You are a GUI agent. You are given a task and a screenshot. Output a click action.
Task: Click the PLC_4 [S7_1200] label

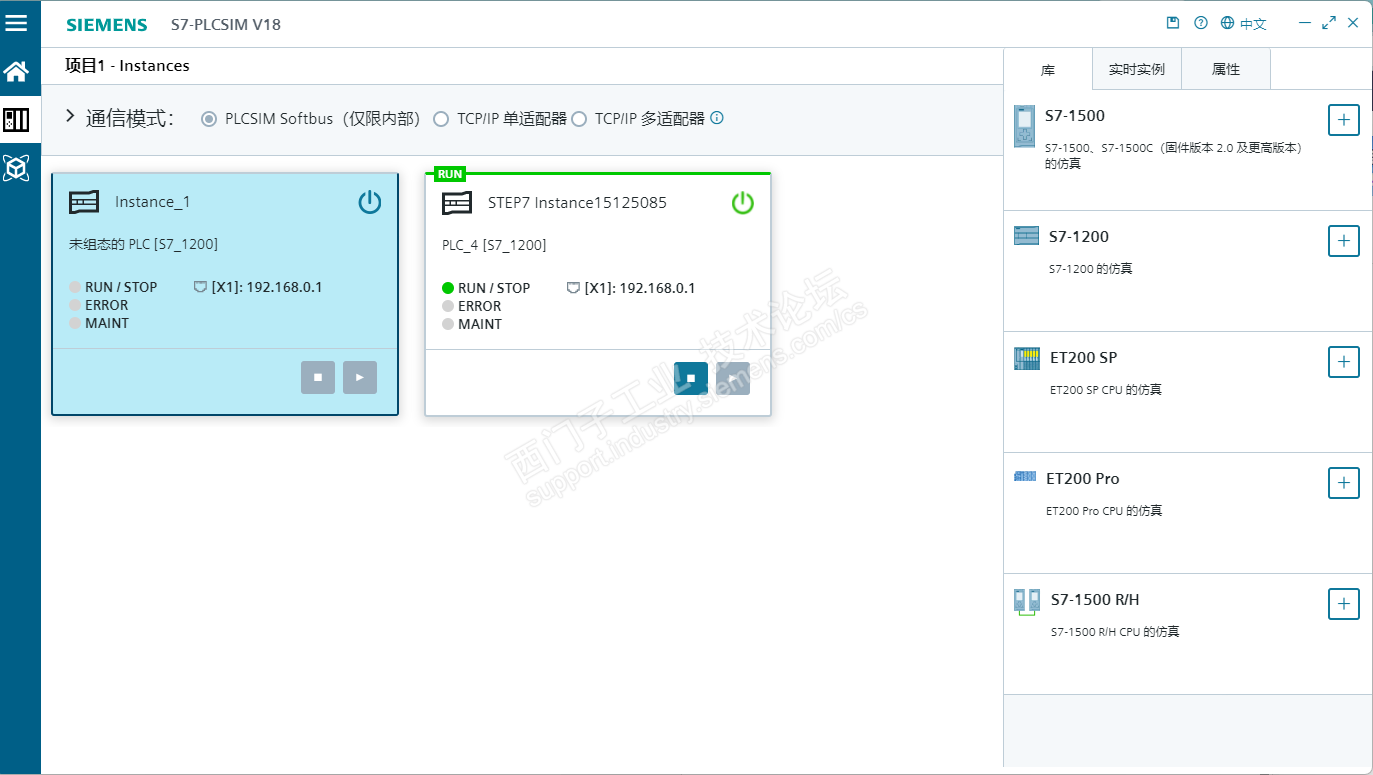(494, 245)
